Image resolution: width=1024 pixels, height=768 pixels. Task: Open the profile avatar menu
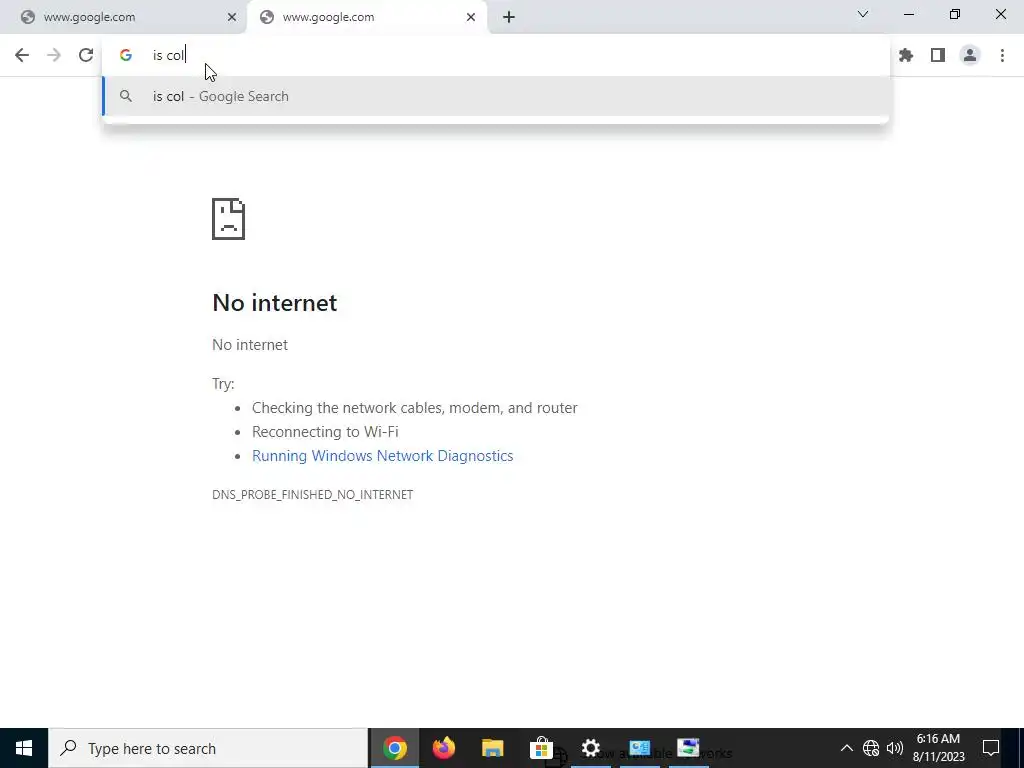pyautogui.click(x=970, y=55)
